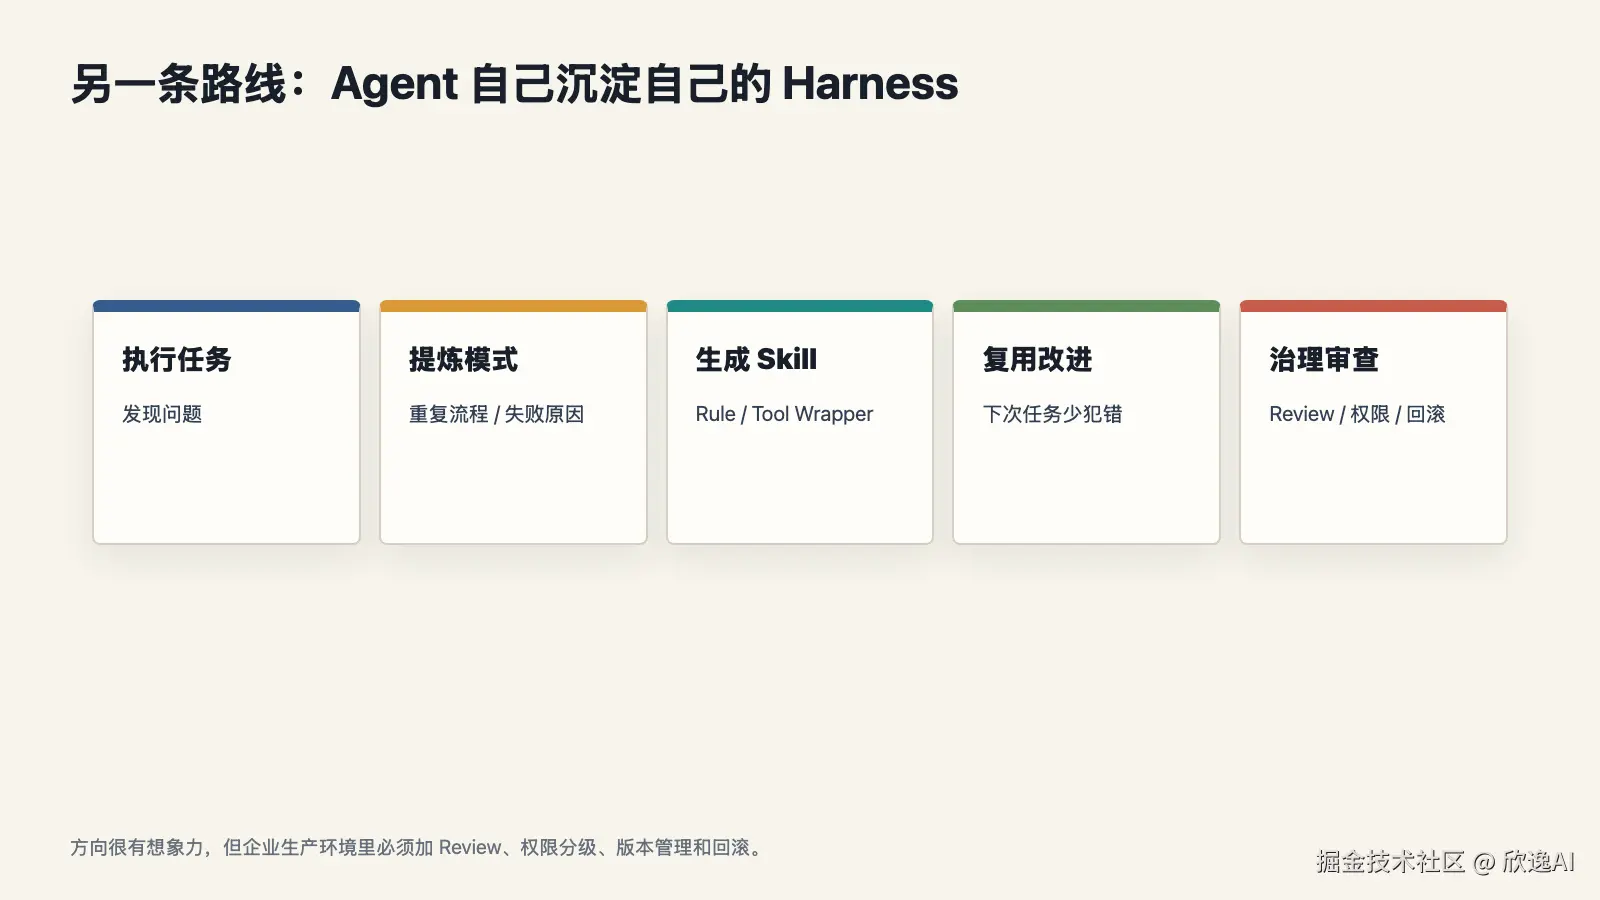
Task: Select the 执行任务 card heading
Action: 177,360
